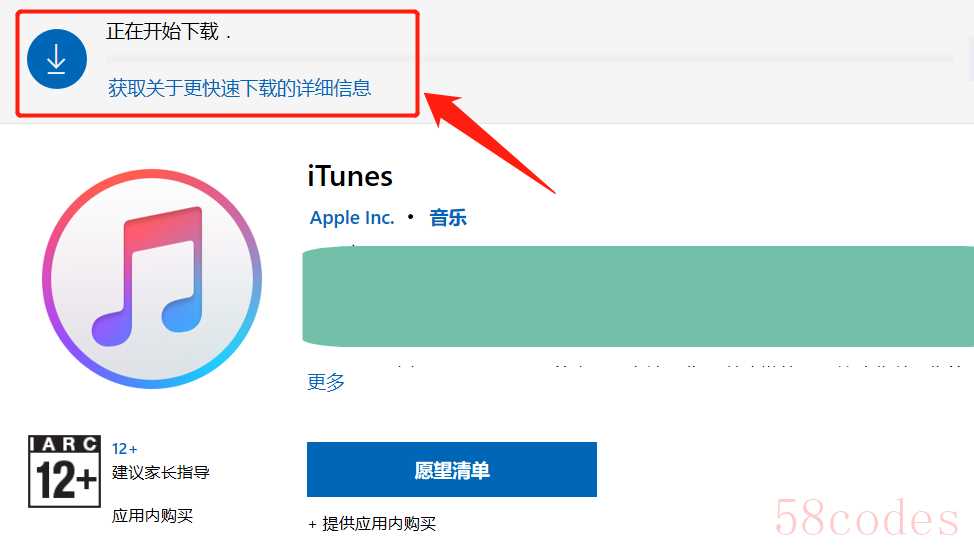
Task: Open the Apple Inc. publisher link
Action: pos(352,217)
